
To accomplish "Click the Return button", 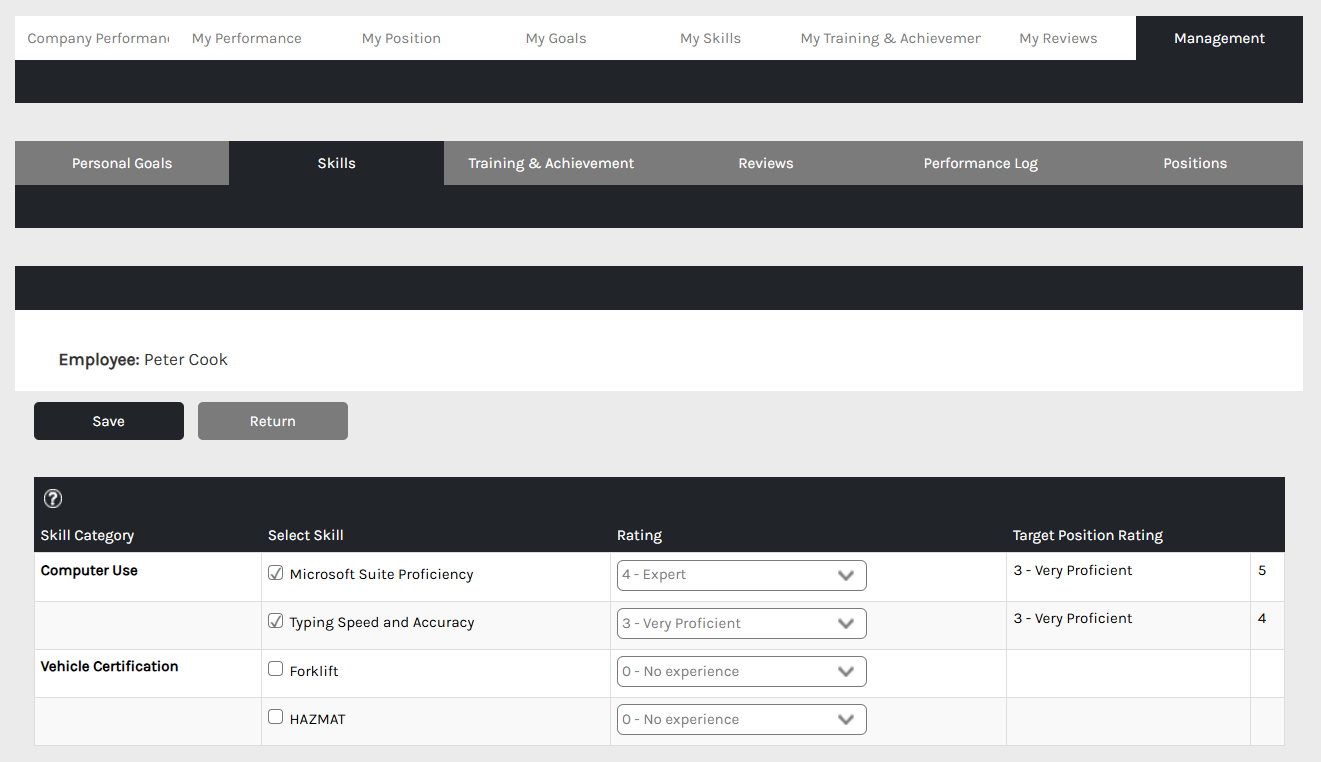I will [273, 421].
